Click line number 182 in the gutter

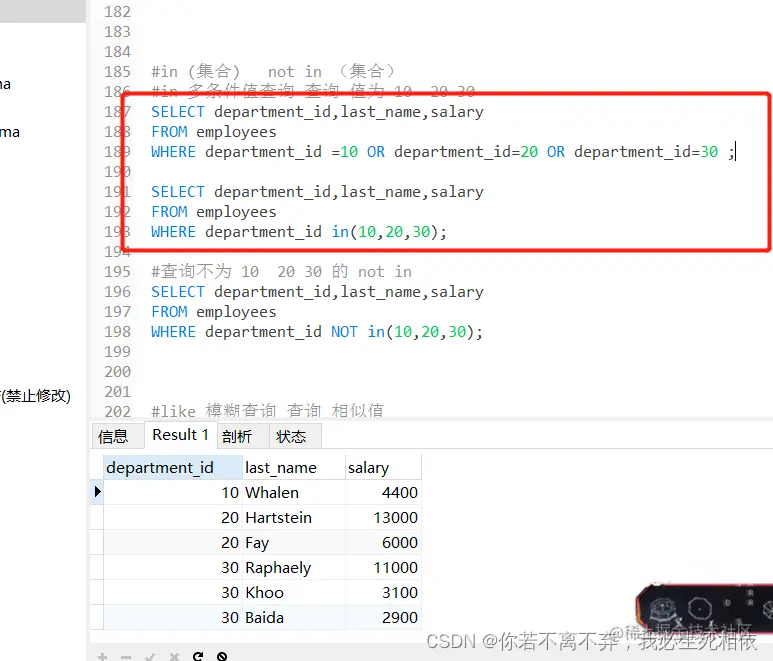pyautogui.click(x=117, y=12)
